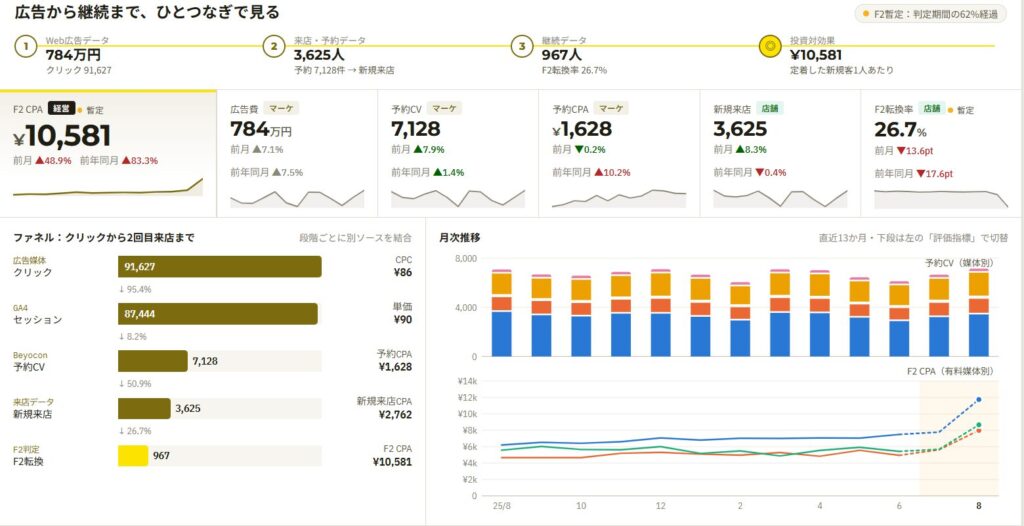Viewport: 1024px width, 526px height.
Task: Click the 店舗 badge on 新規来店 card
Action: tap(770, 108)
